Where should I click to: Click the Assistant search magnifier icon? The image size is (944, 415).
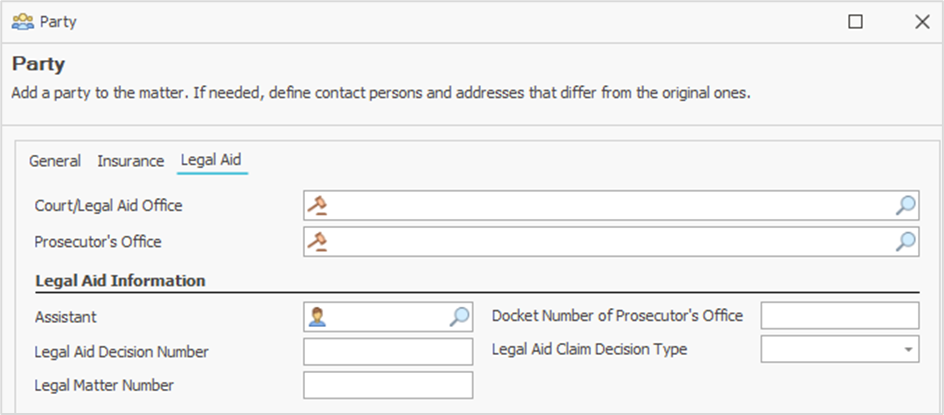pyautogui.click(x=459, y=317)
